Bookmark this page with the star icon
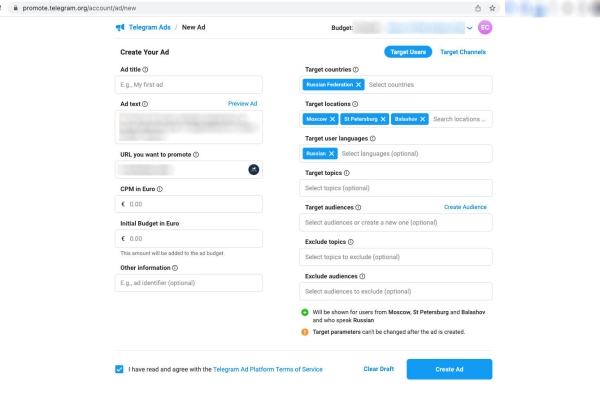Screen dimensions: 600x401 [492, 8]
